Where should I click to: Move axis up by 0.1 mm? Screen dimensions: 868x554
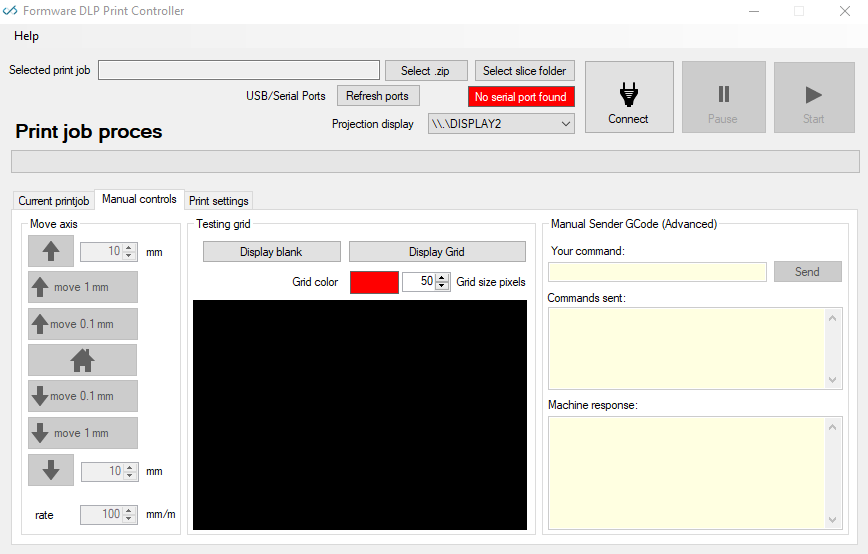coord(82,324)
